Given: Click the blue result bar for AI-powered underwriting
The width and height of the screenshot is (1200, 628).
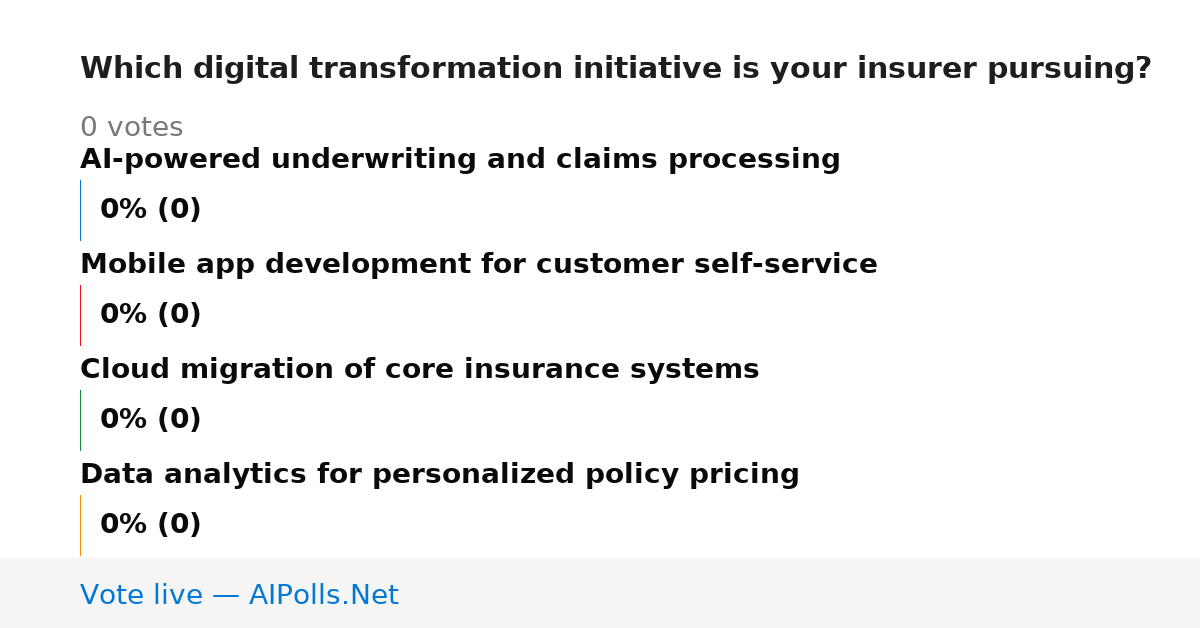Looking at the screenshot, I should [x=80, y=210].
